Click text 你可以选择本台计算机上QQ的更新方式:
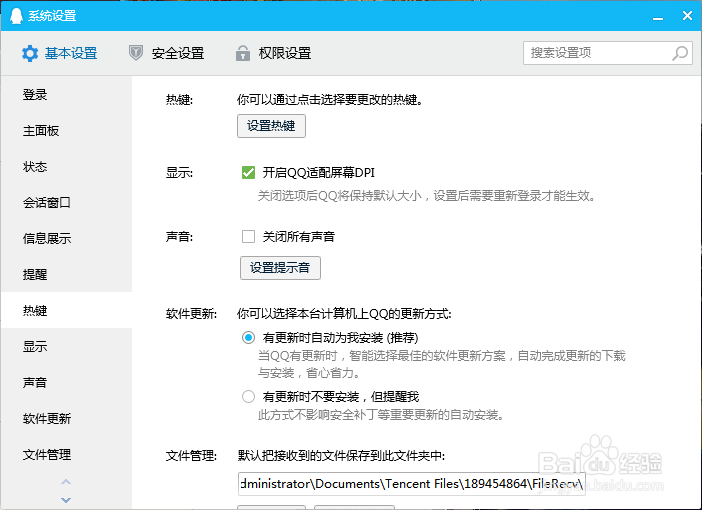Screen dimensions: 702x510 coord(344,314)
